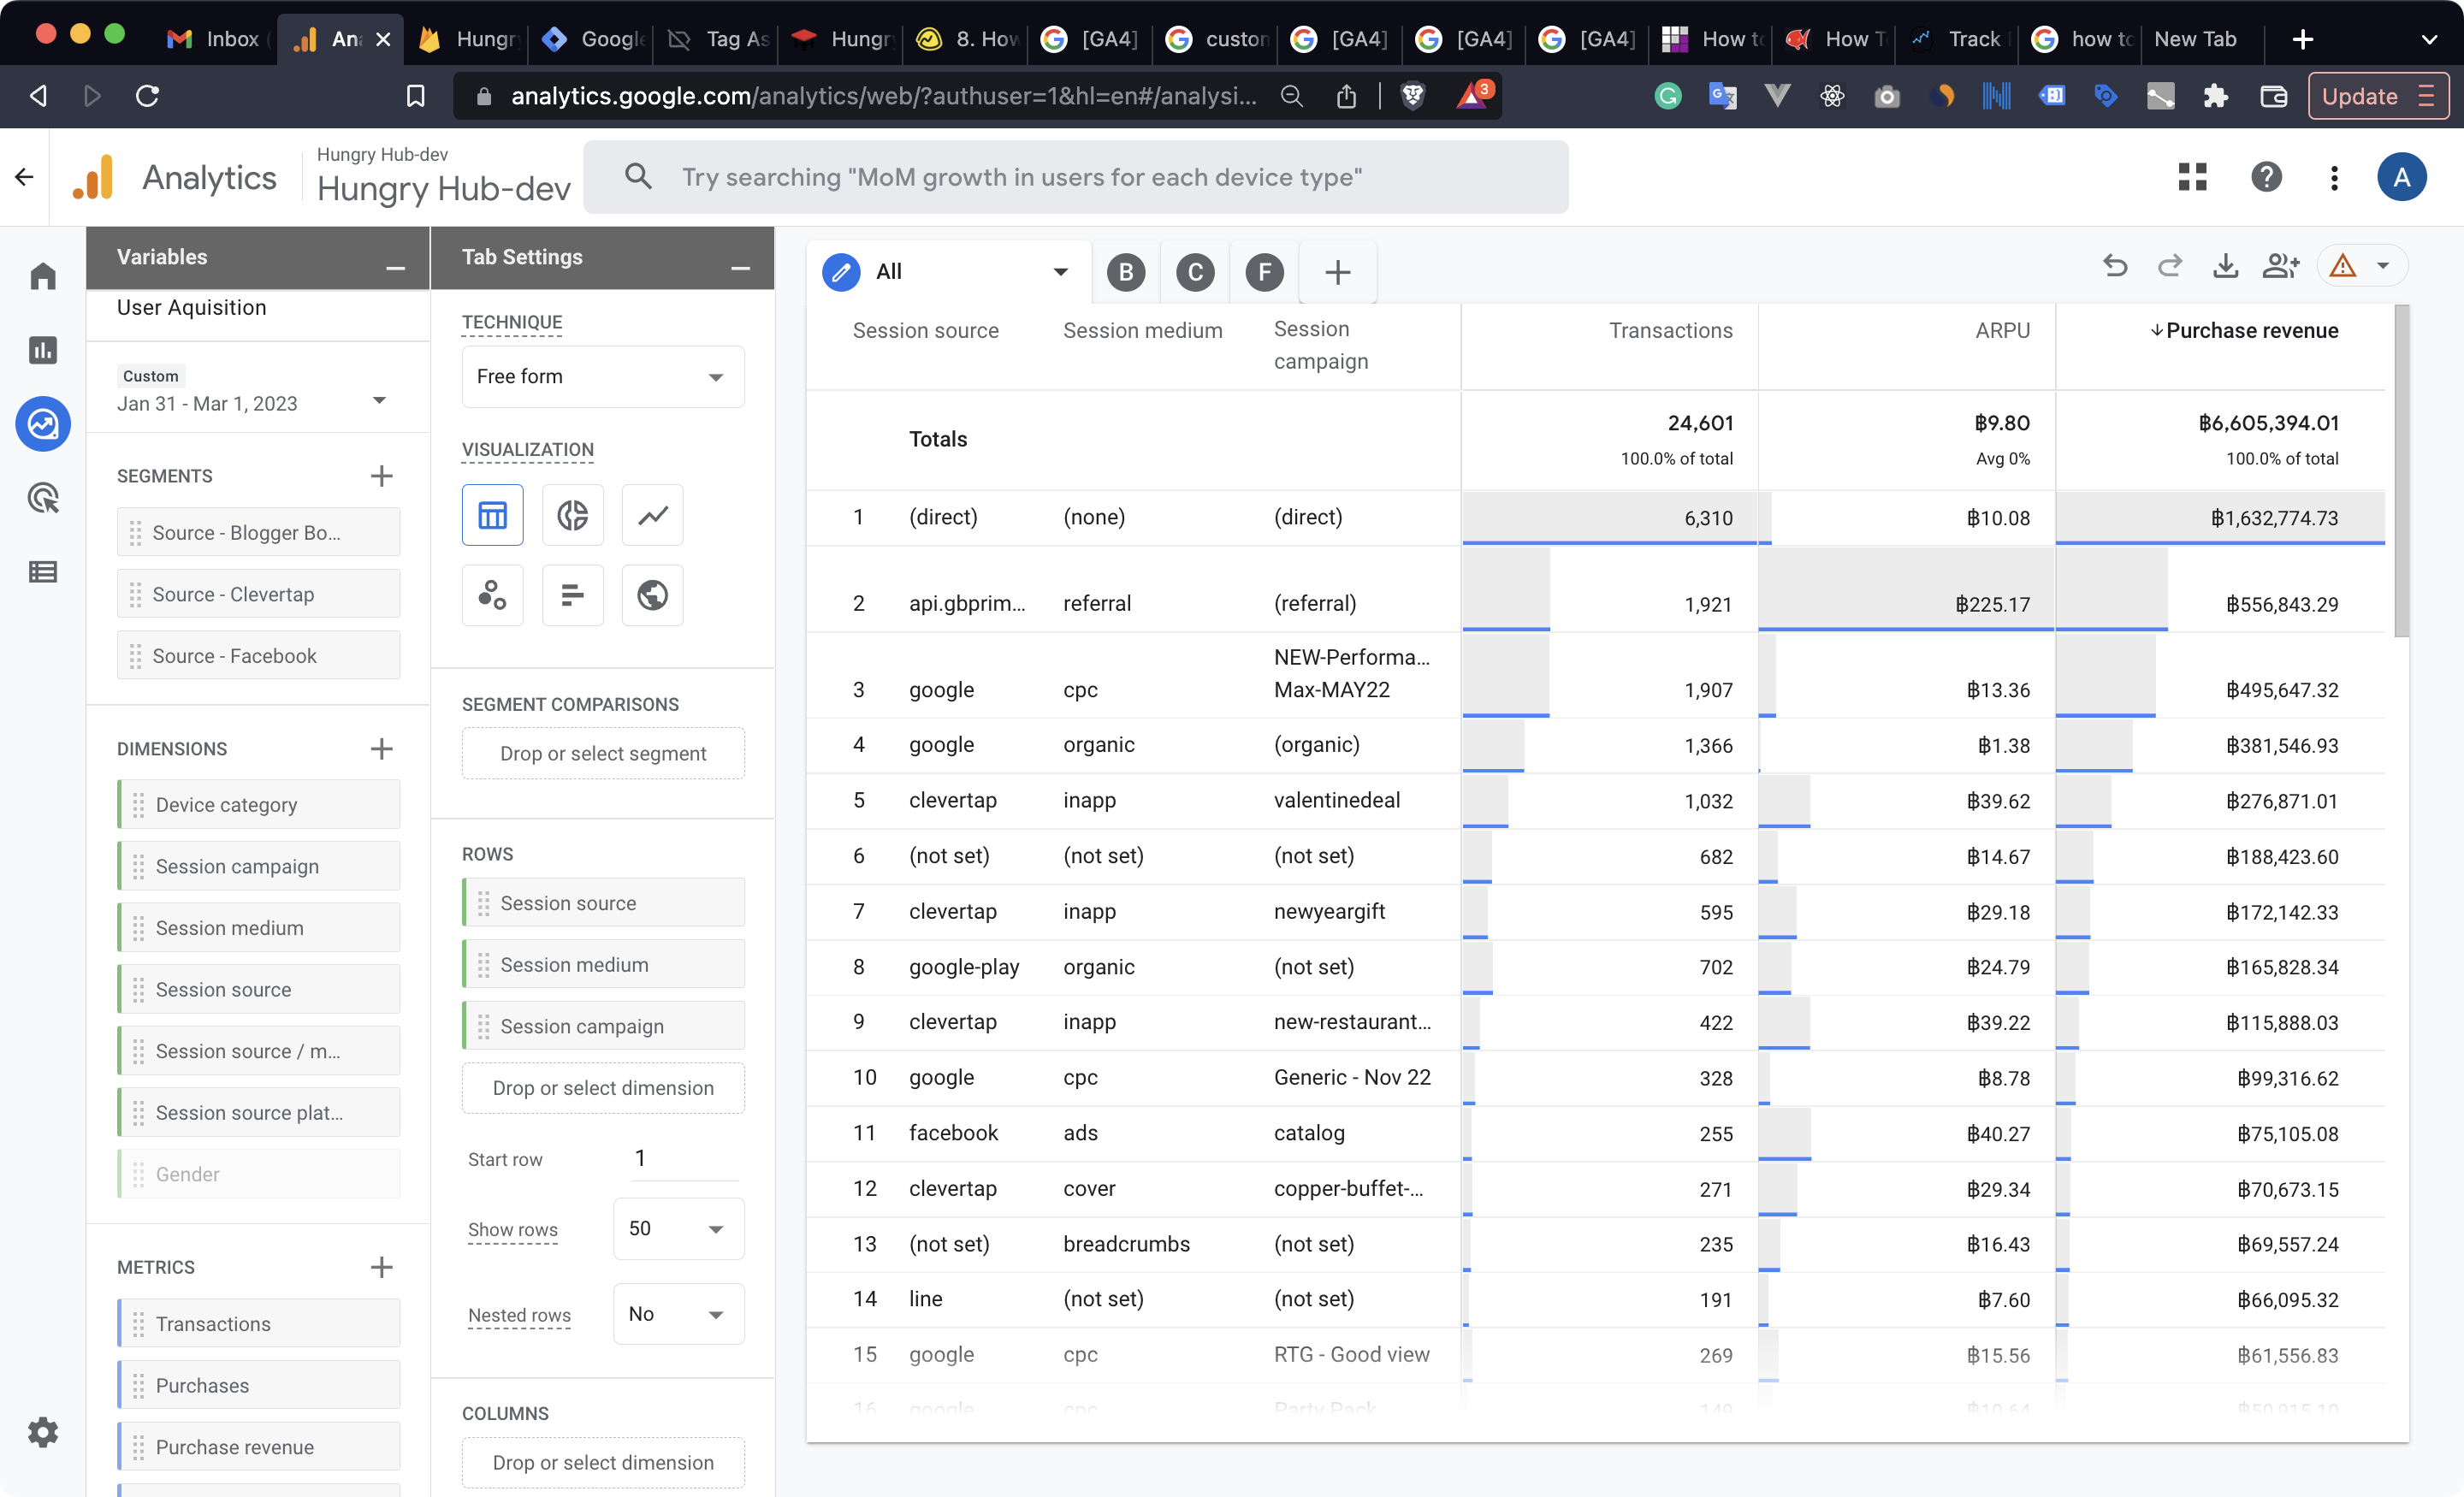Minimize the Variables panel
The height and width of the screenshot is (1497, 2464).
coord(395,268)
